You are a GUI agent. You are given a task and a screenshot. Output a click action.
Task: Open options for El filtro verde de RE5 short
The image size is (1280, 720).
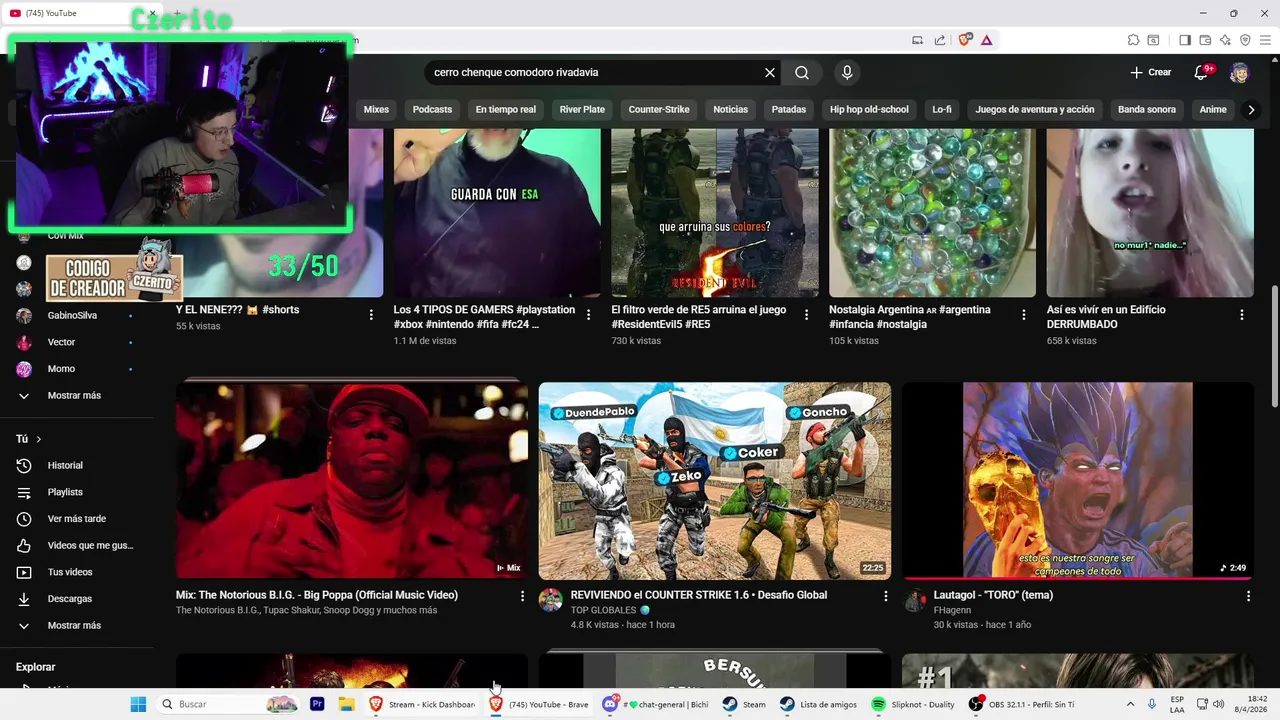[x=805, y=314]
